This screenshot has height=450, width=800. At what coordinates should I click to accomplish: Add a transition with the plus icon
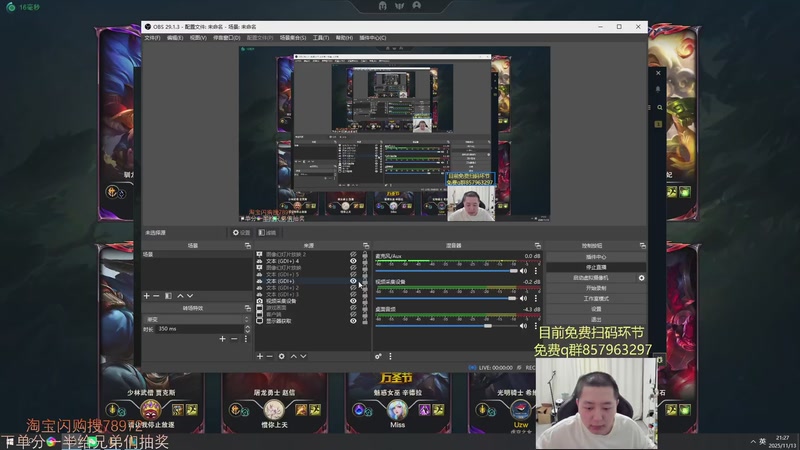tap(222, 339)
